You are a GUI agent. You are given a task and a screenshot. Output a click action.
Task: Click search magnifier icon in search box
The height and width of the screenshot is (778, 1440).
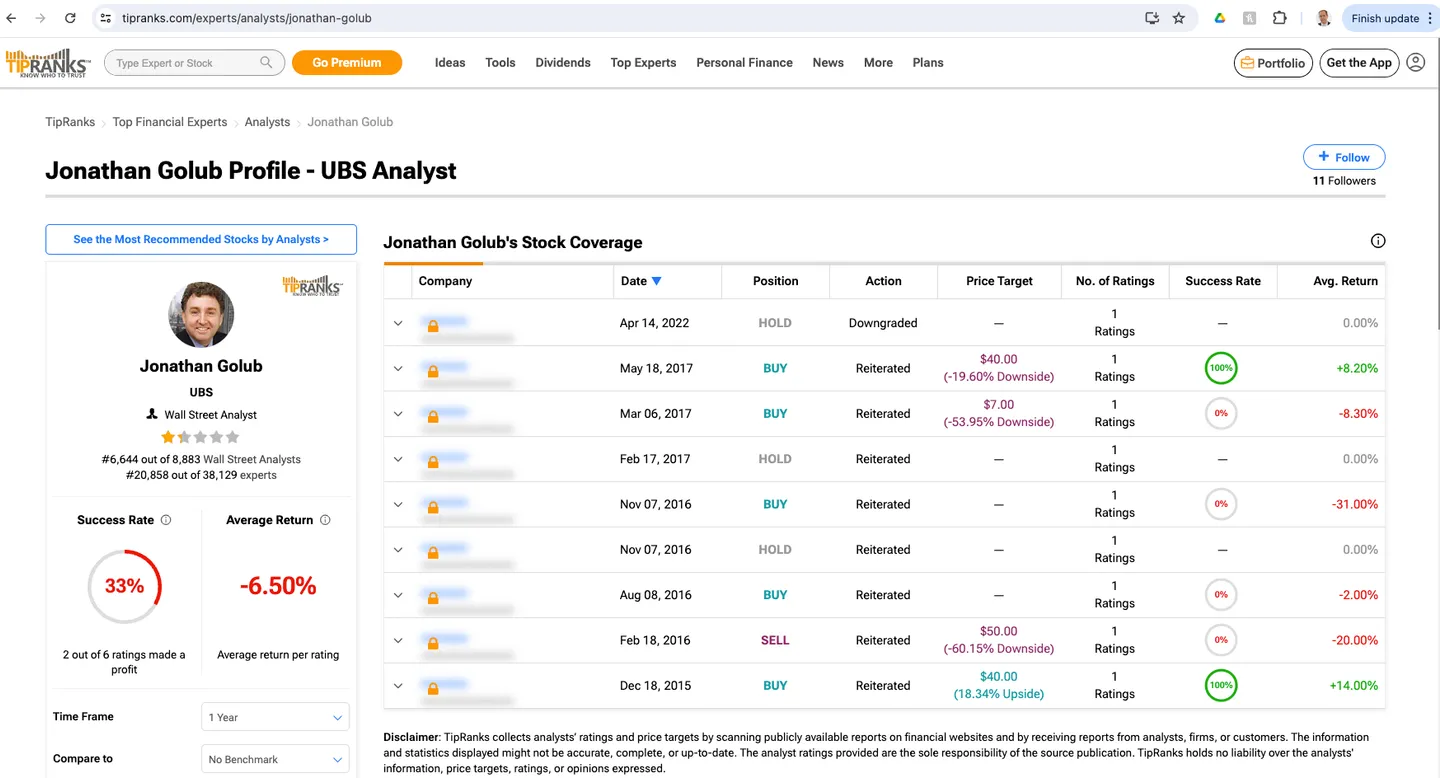(266, 62)
